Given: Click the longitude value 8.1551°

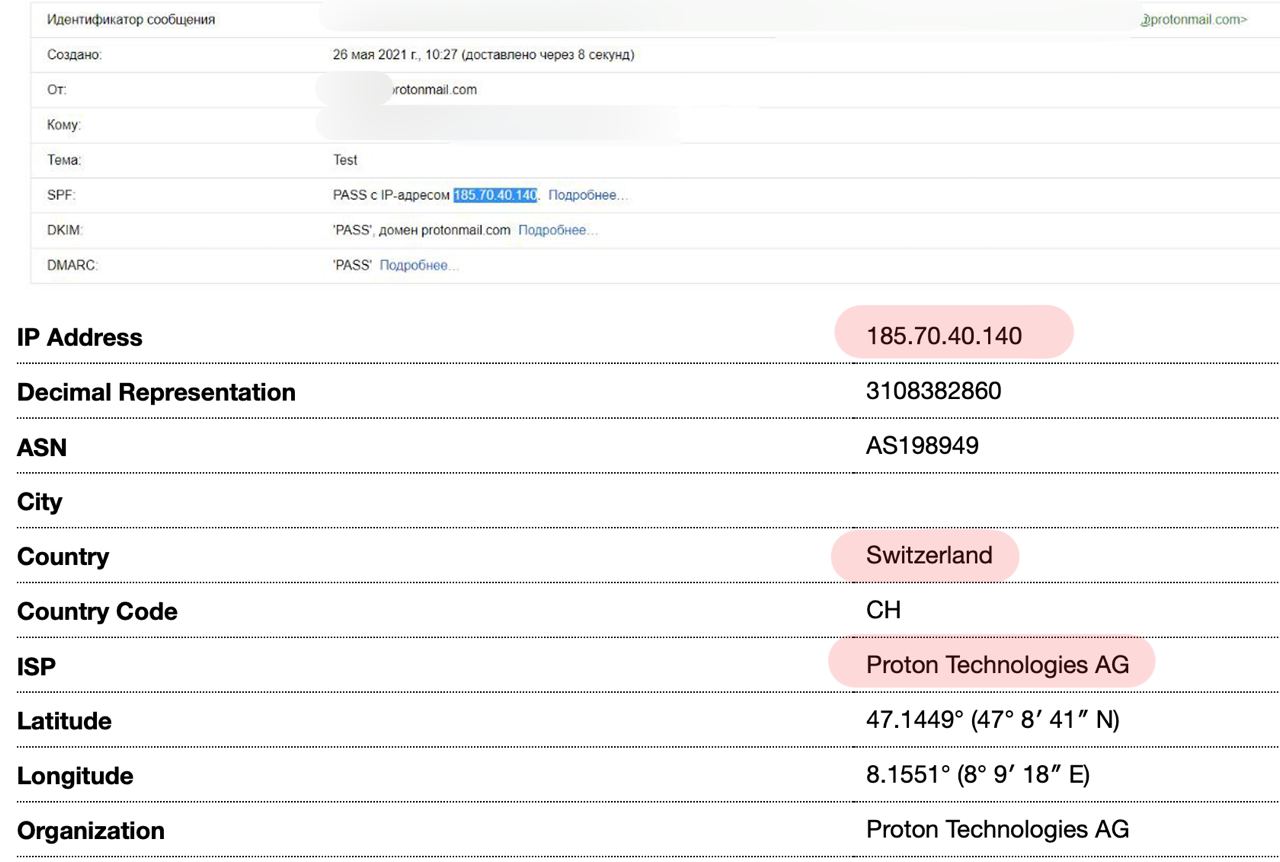Looking at the screenshot, I should tap(909, 774).
